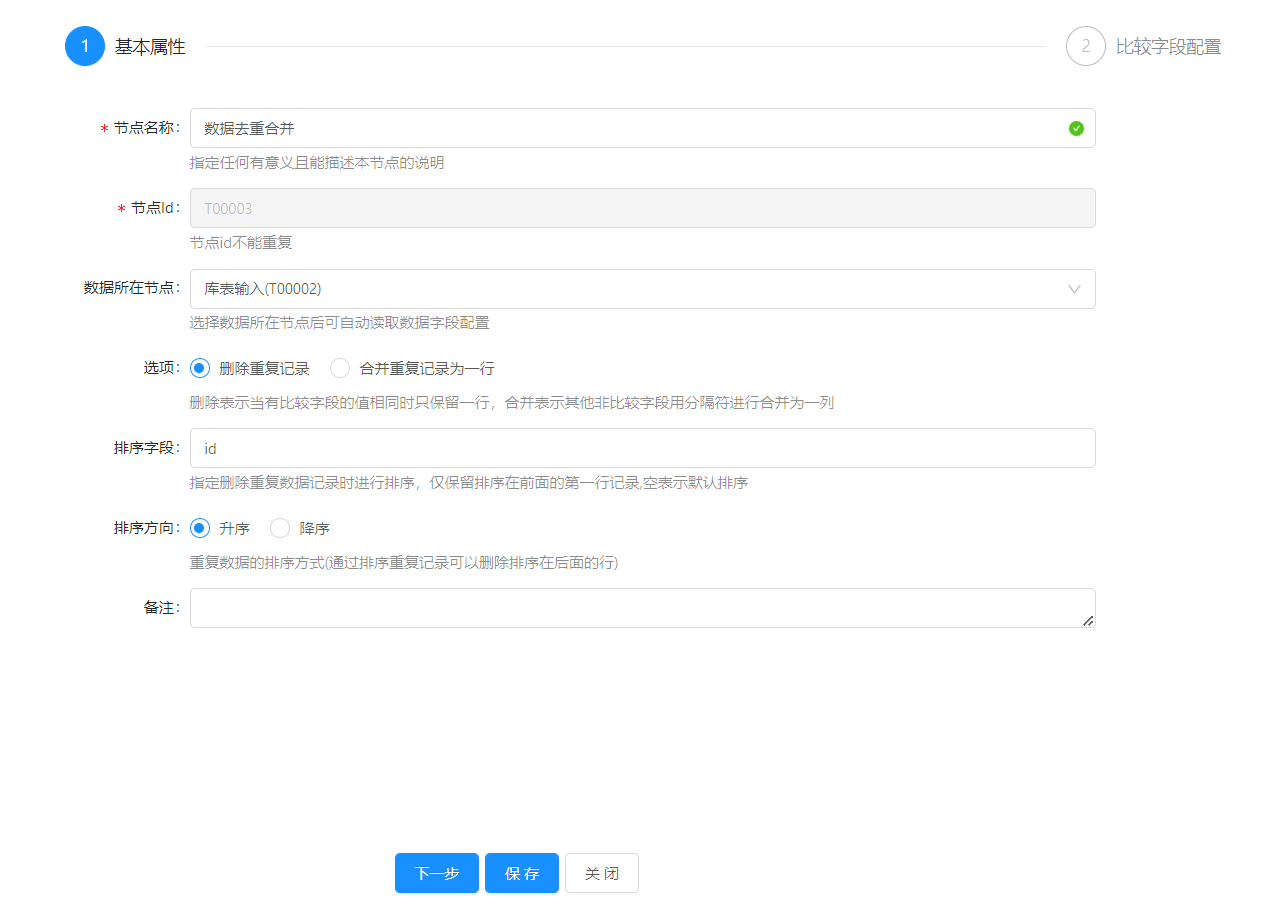The height and width of the screenshot is (913, 1269).
Task: Expand the 数据所在节点 dropdown arrow
Action: point(1074,289)
